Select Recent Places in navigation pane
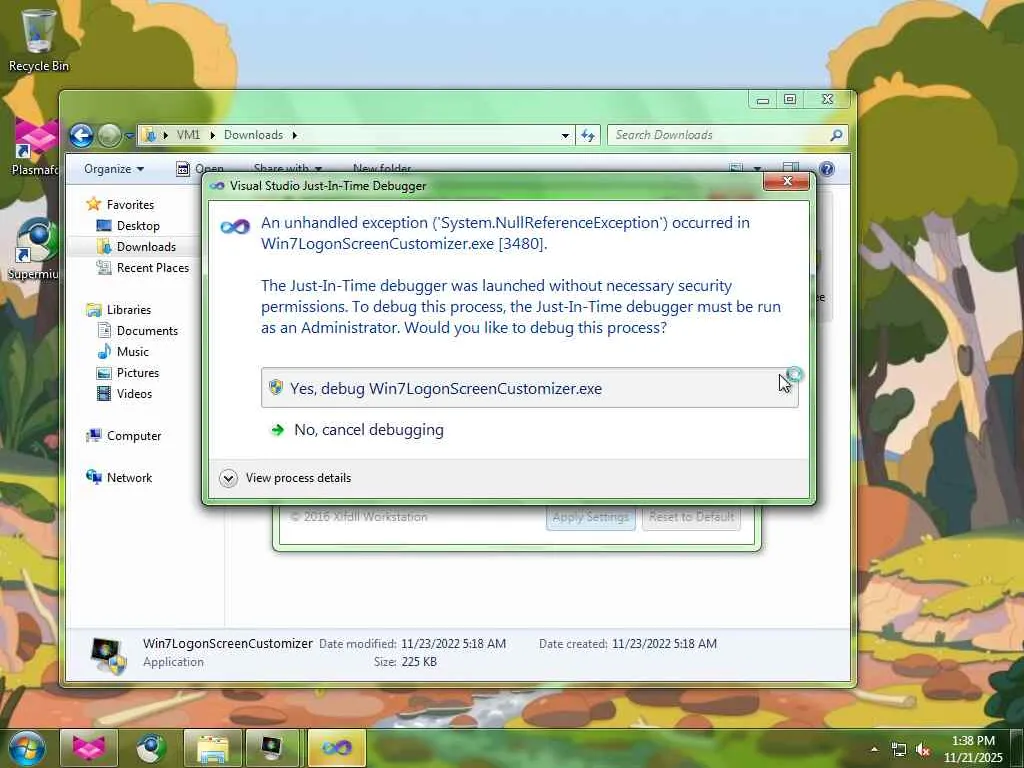The height and width of the screenshot is (768, 1024). pos(153,268)
